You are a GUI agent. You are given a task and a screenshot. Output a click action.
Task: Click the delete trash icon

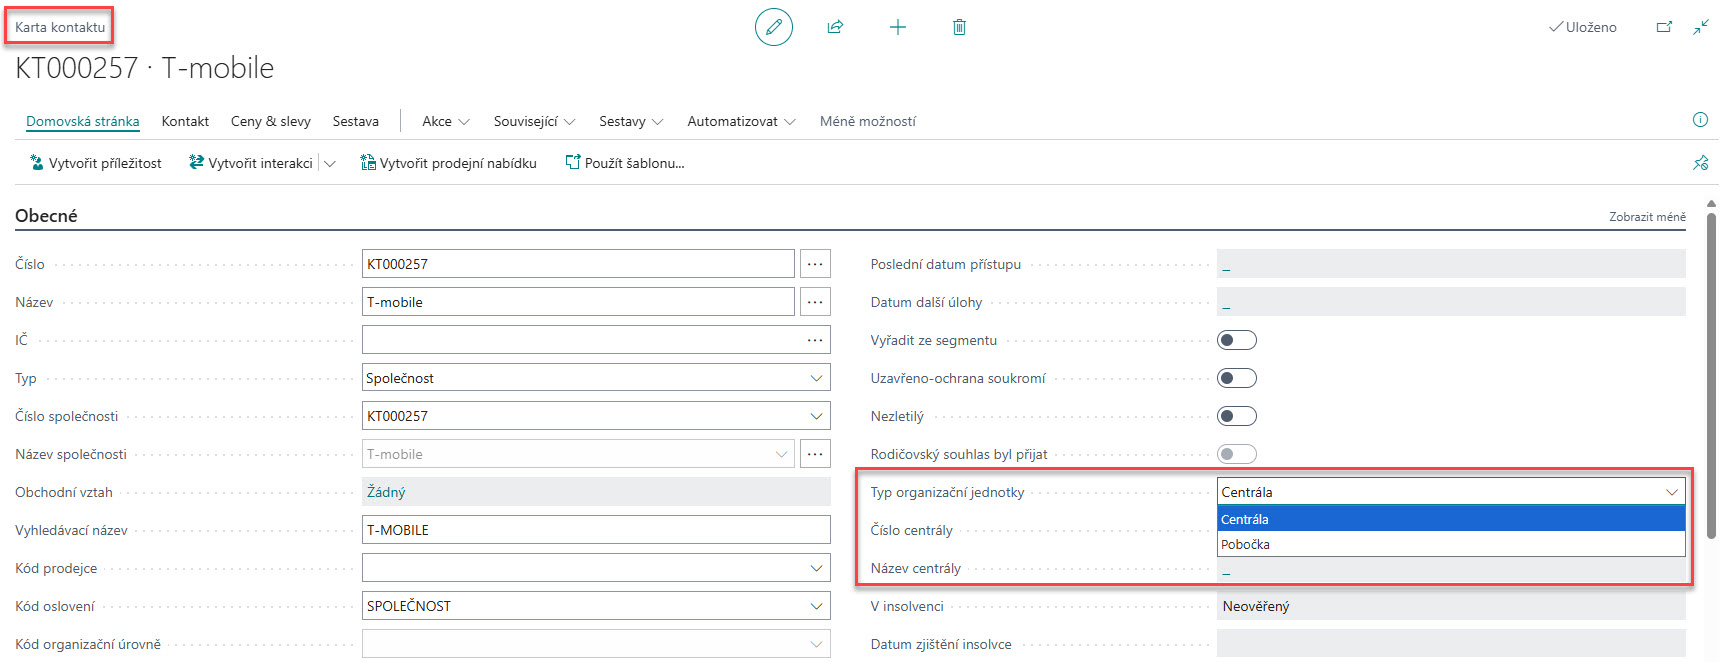(959, 27)
